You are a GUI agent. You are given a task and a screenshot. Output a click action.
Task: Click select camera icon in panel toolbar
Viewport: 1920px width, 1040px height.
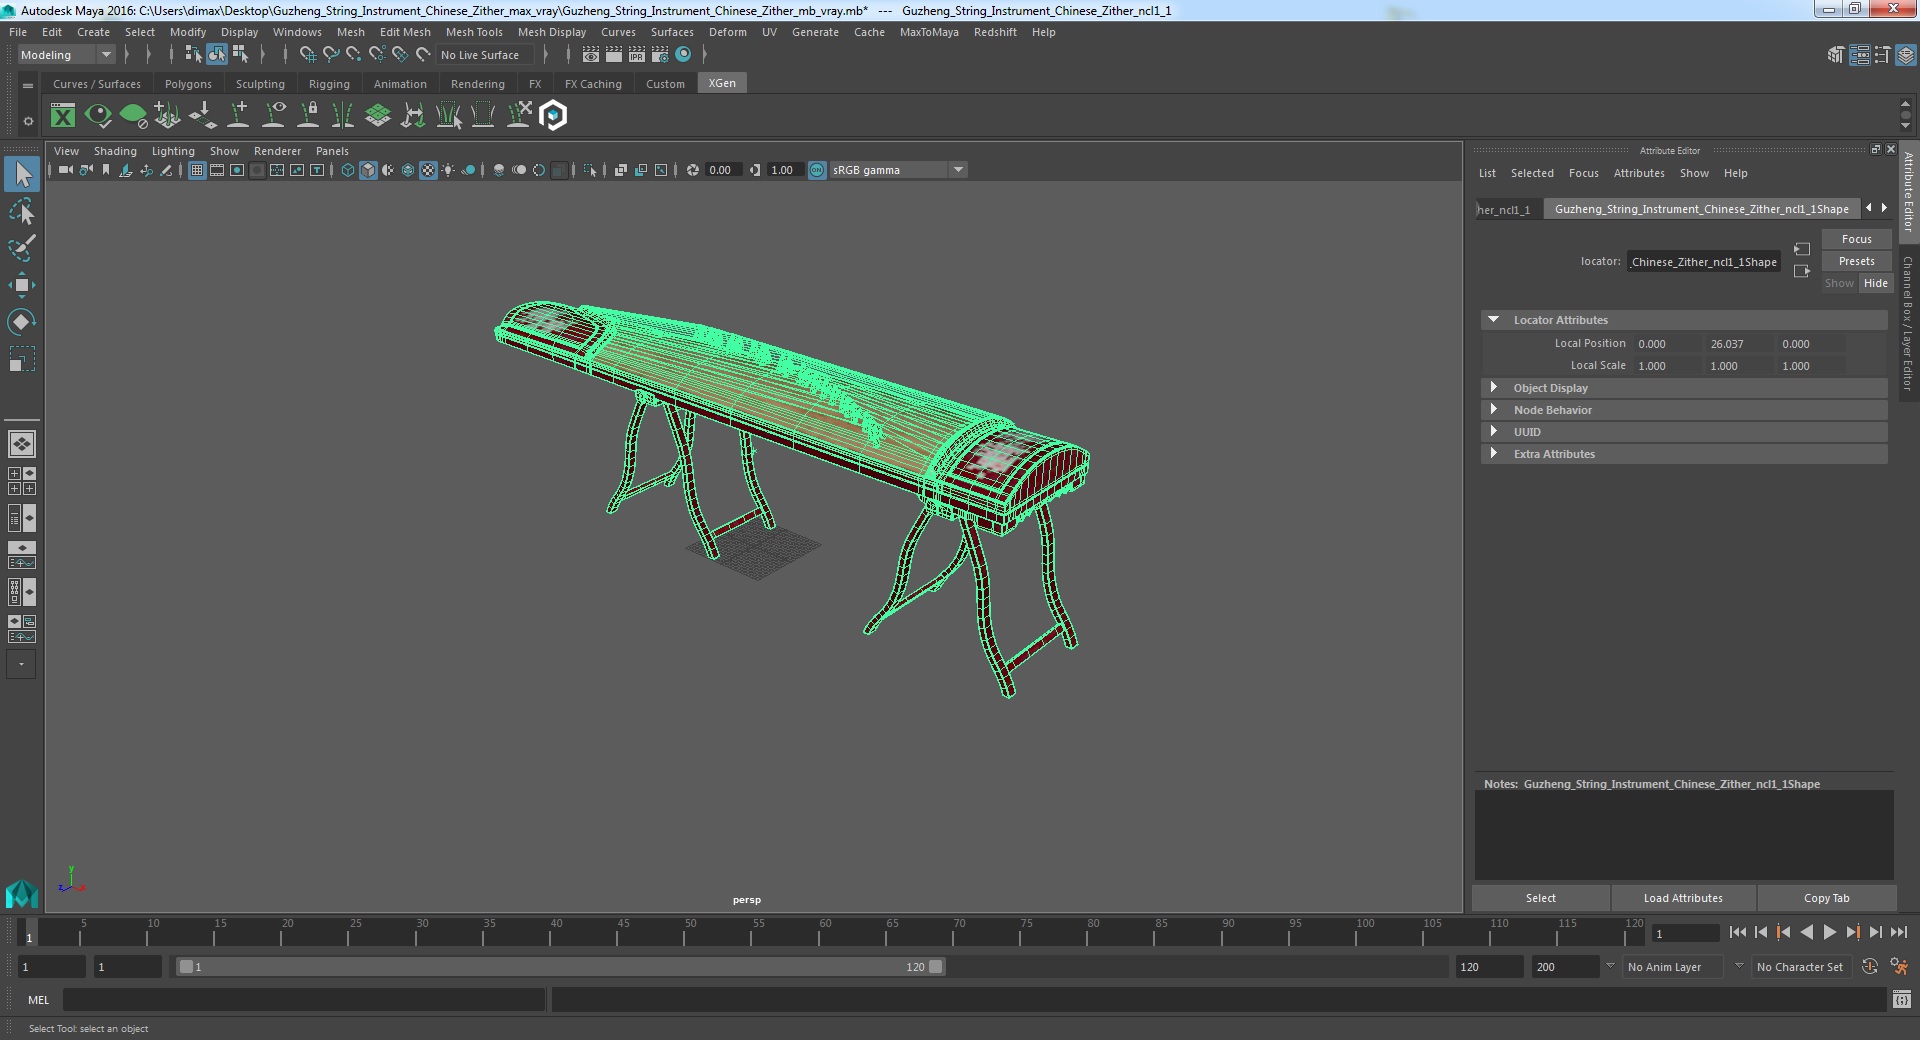tap(66, 170)
